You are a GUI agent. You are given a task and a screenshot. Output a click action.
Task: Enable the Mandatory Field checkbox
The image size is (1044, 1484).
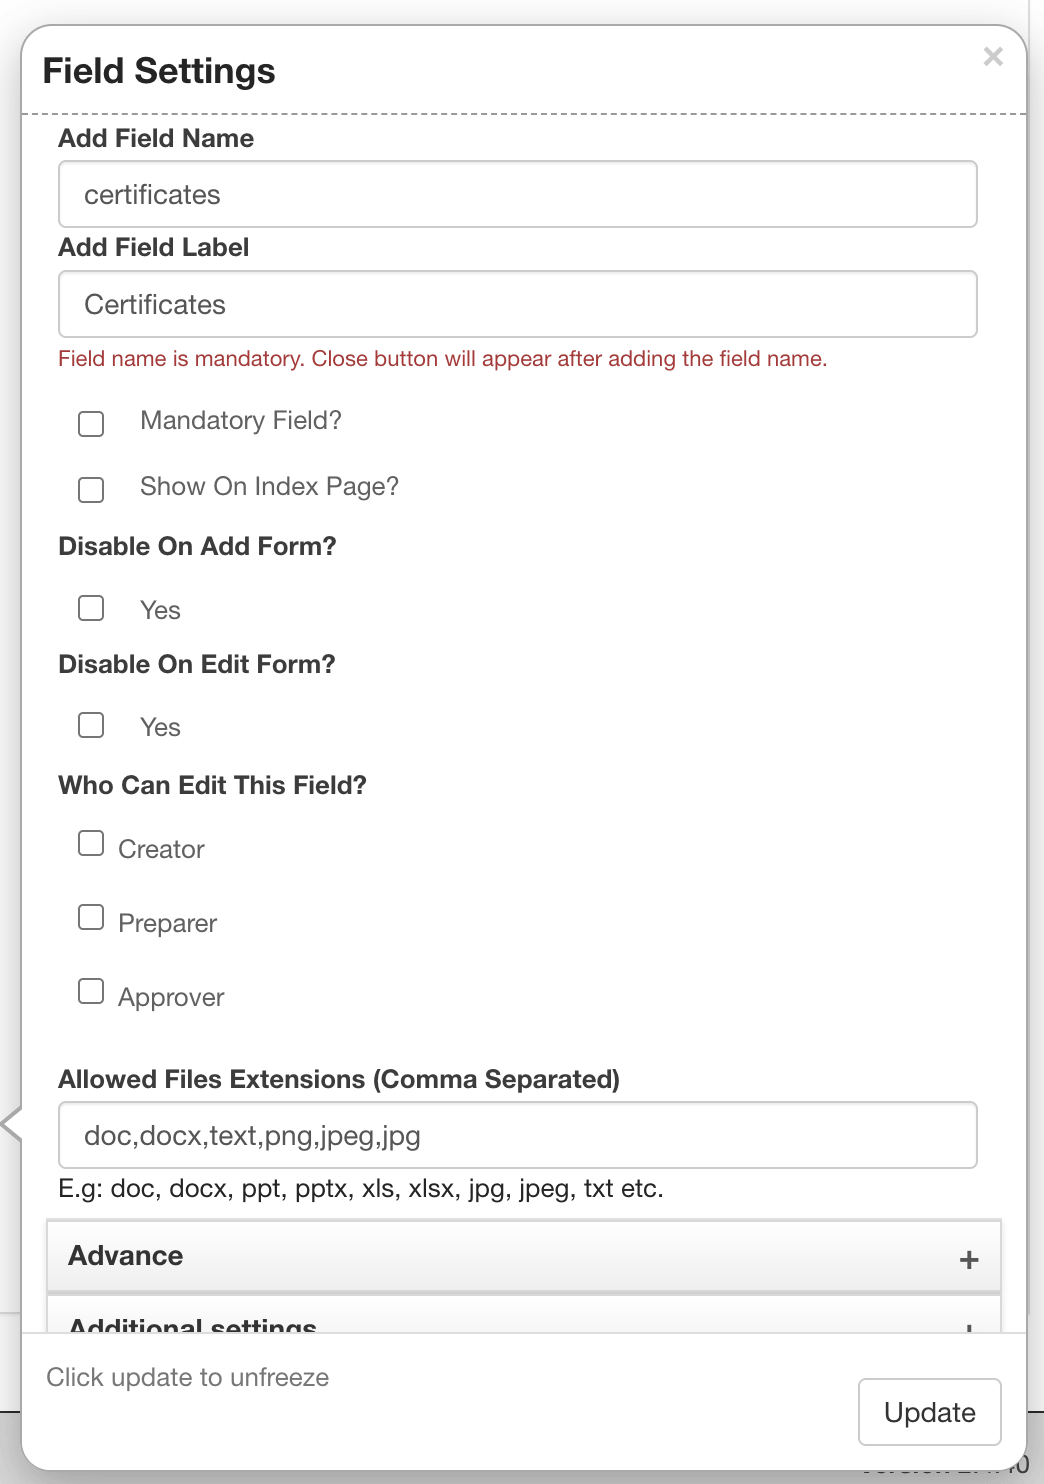(91, 423)
